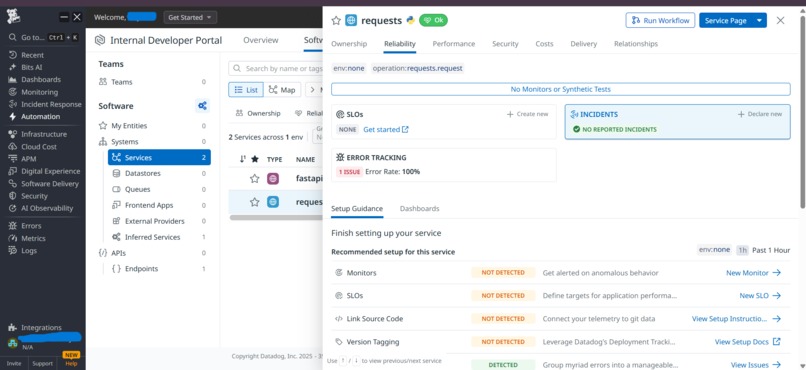Screen dimensions: 806x370
Task: Click the Software settings gears icon
Action: pos(203,106)
